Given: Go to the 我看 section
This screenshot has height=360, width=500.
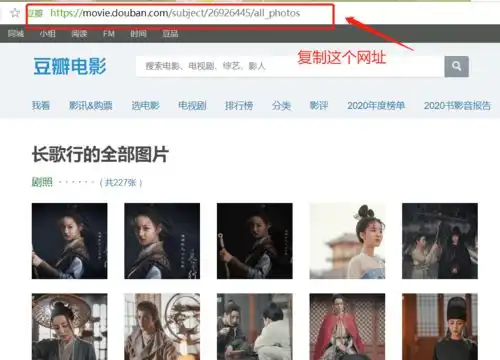Looking at the screenshot, I should [x=41, y=105].
